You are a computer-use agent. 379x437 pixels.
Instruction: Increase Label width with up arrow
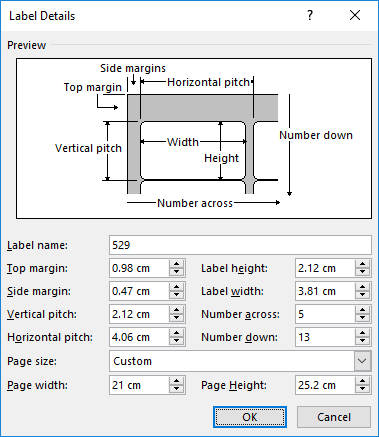coord(362,287)
